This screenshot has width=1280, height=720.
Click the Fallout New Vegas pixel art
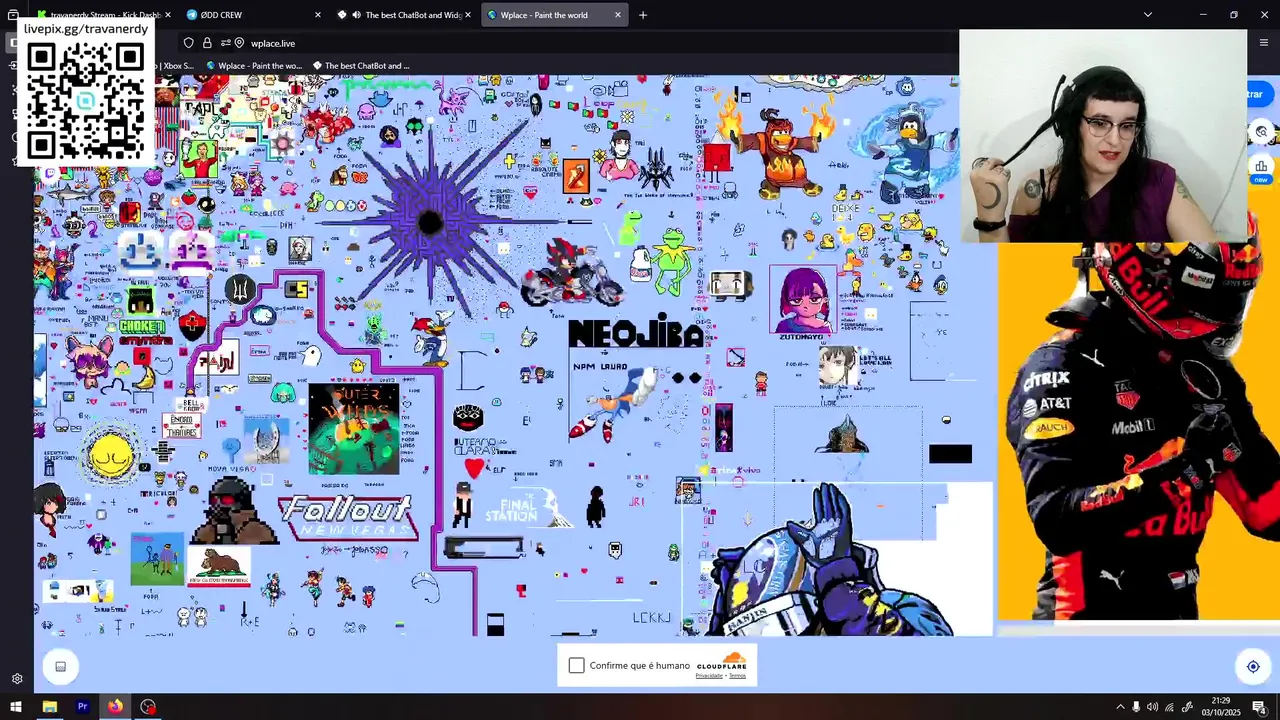point(349,517)
